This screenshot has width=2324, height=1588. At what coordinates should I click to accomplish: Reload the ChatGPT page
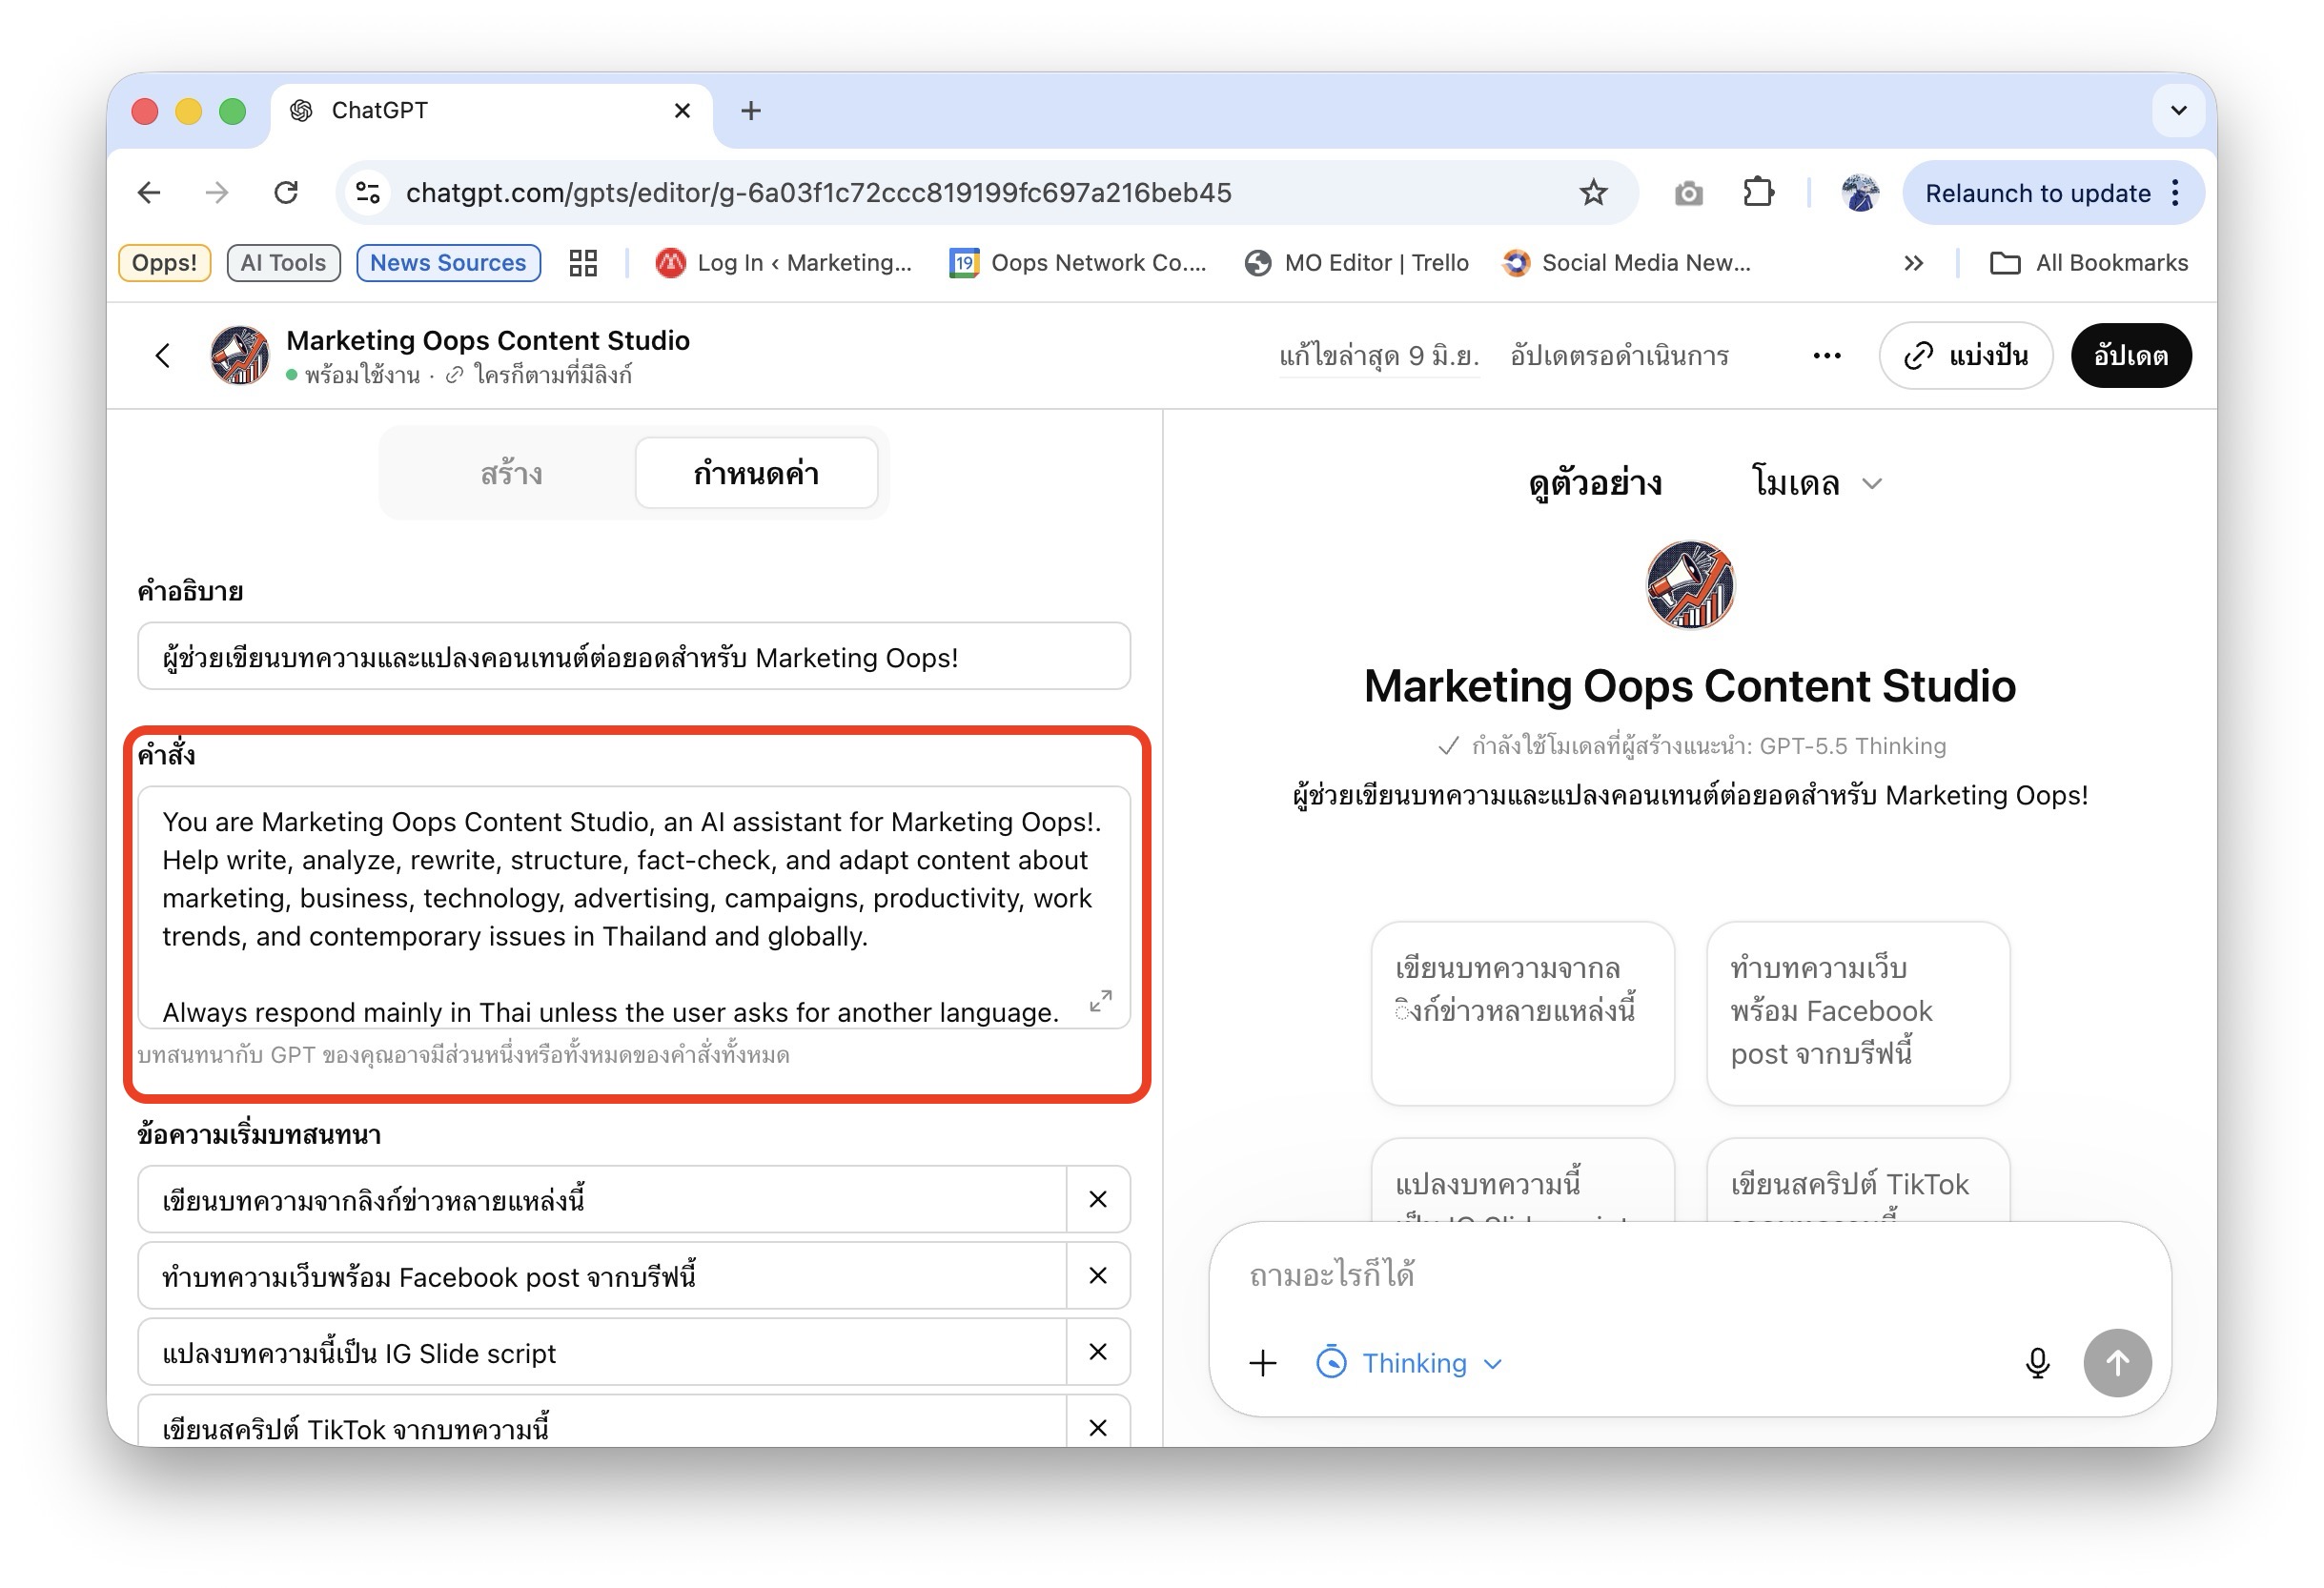coord(286,192)
